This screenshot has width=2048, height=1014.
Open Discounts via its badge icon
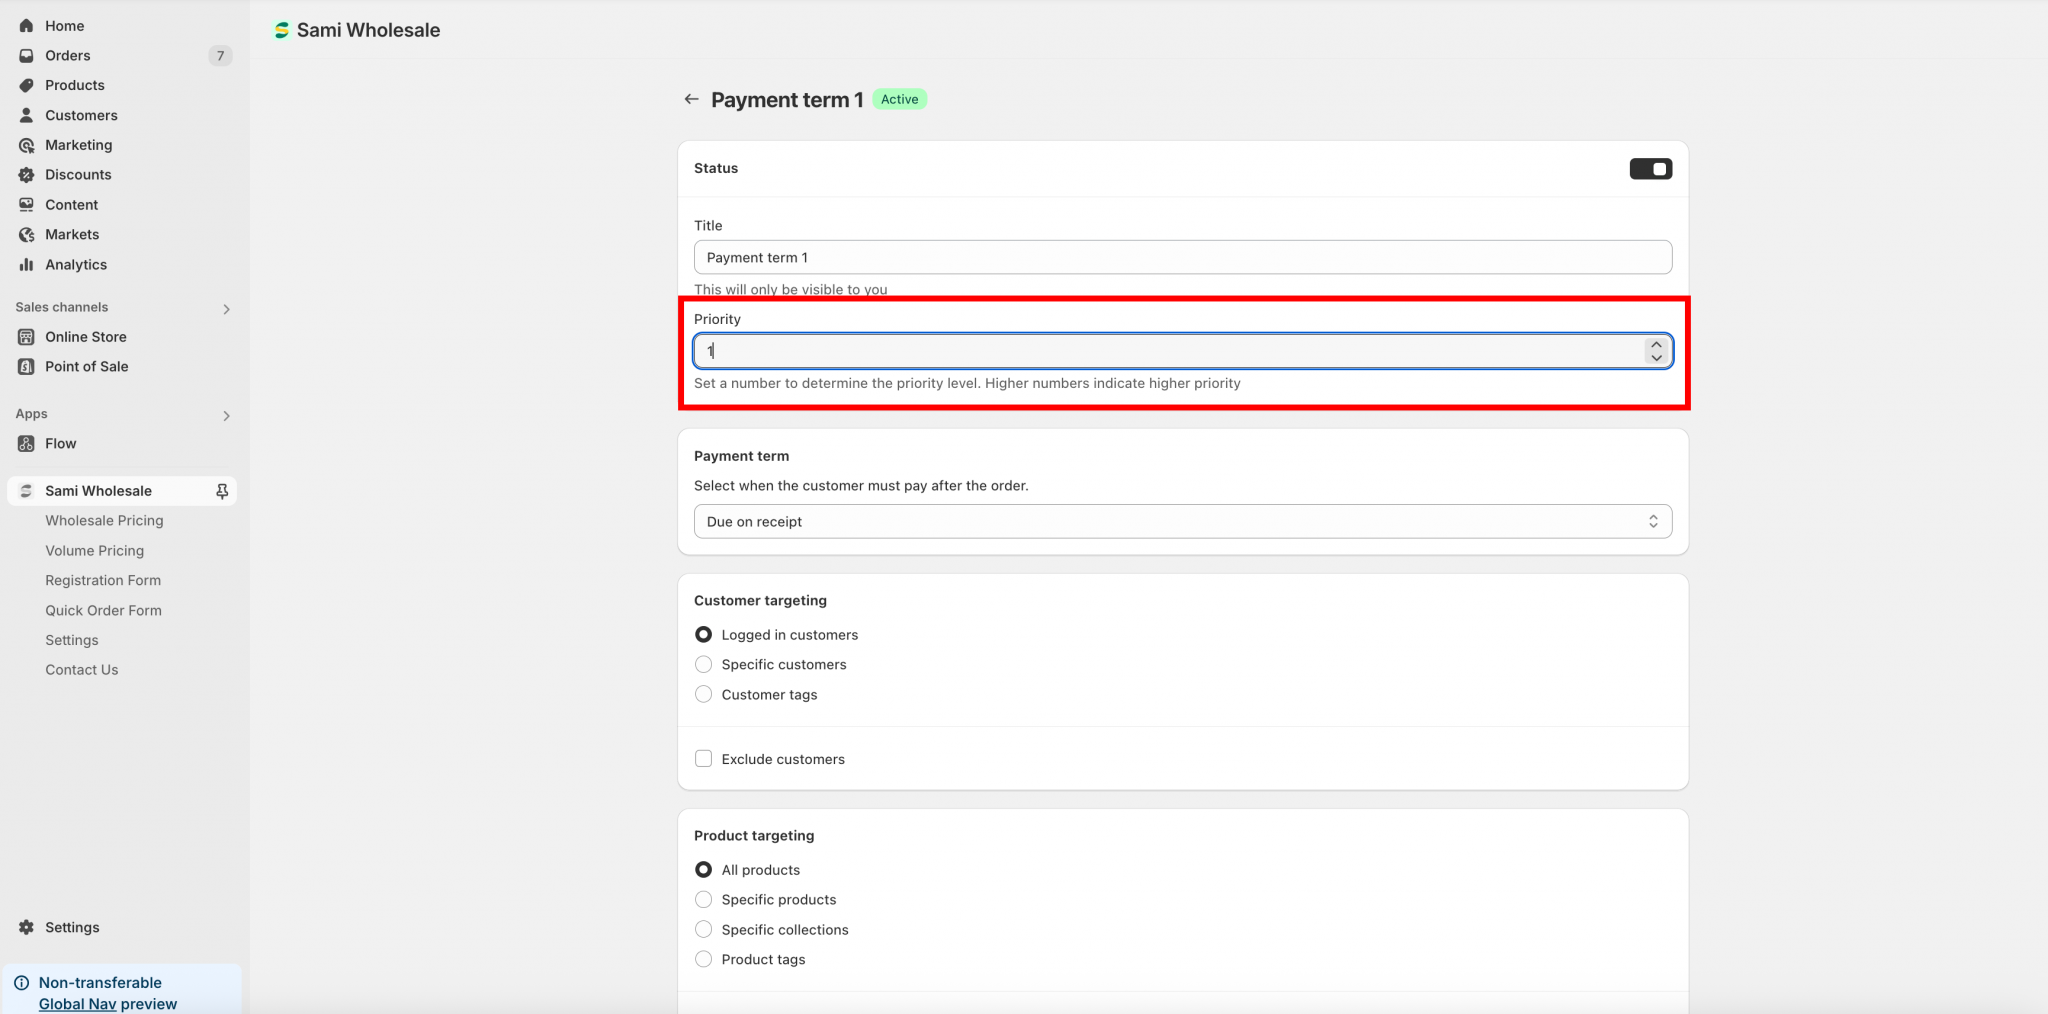[x=27, y=175]
